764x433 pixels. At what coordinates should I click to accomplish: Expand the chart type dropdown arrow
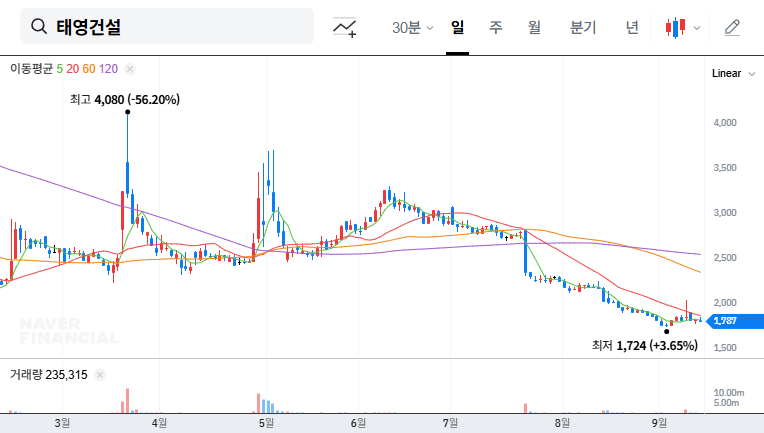point(697,28)
